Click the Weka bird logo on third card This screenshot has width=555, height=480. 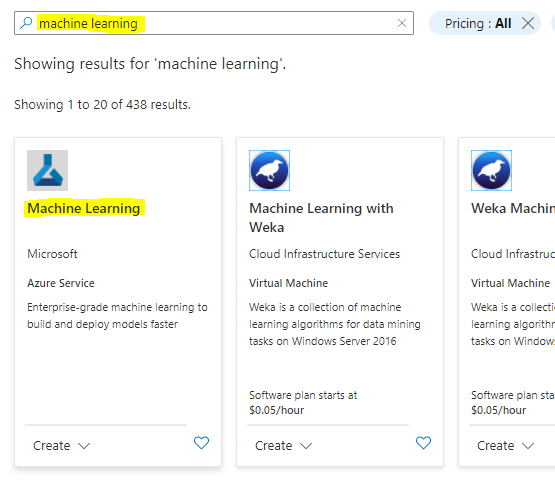(x=491, y=170)
